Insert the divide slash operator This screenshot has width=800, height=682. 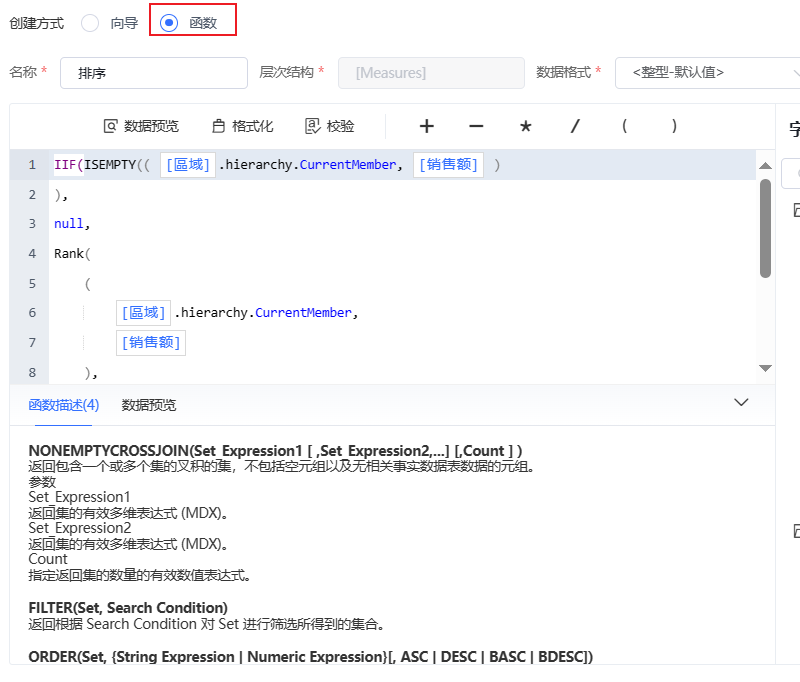tap(575, 126)
